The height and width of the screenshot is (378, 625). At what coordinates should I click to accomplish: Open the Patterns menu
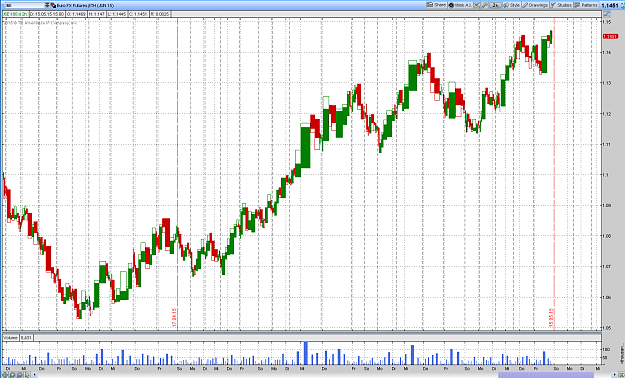586,5
